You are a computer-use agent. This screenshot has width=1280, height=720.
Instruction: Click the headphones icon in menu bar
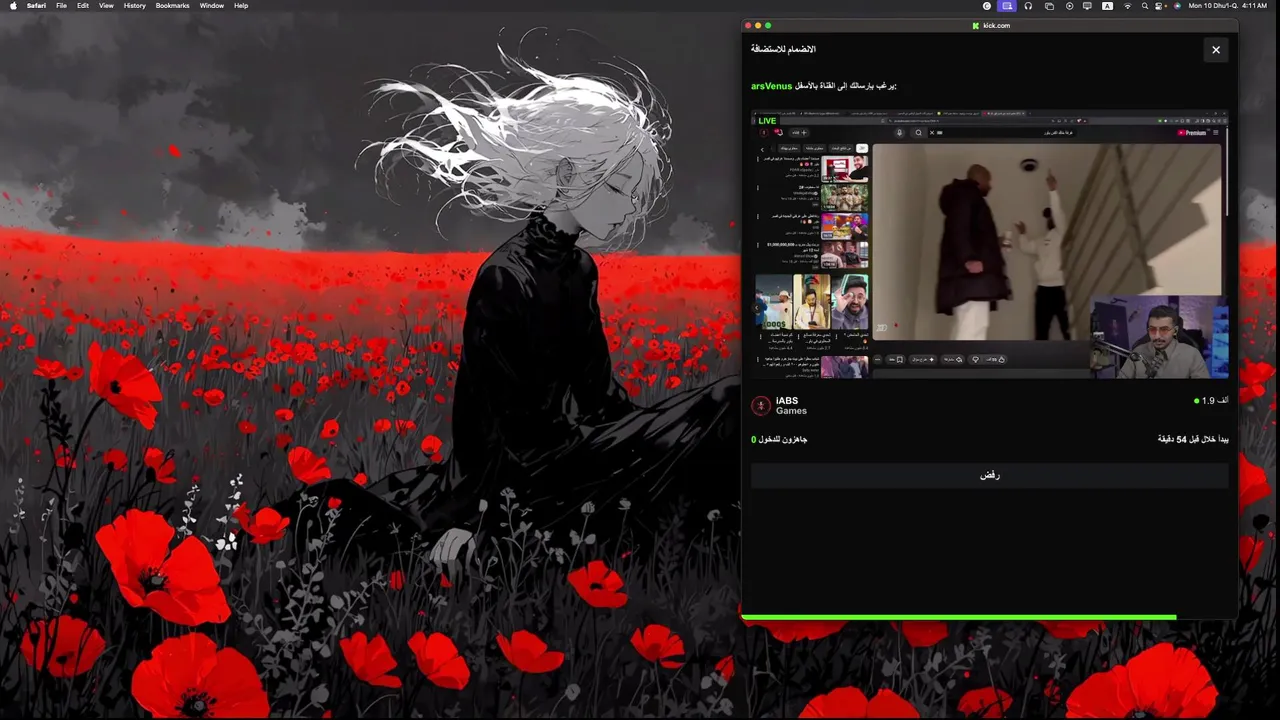tap(1028, 5)
